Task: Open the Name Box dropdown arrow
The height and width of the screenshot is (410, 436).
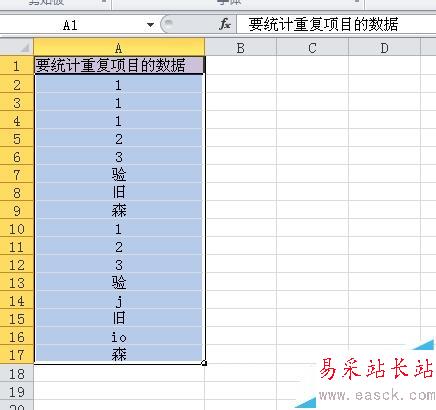Action: pyautogui.click(x=150, y=25)
